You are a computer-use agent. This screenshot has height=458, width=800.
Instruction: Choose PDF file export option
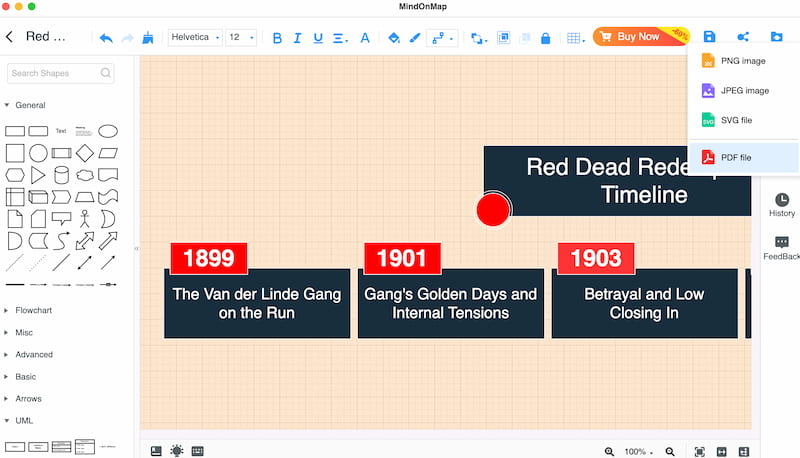[x=743, y=158]
